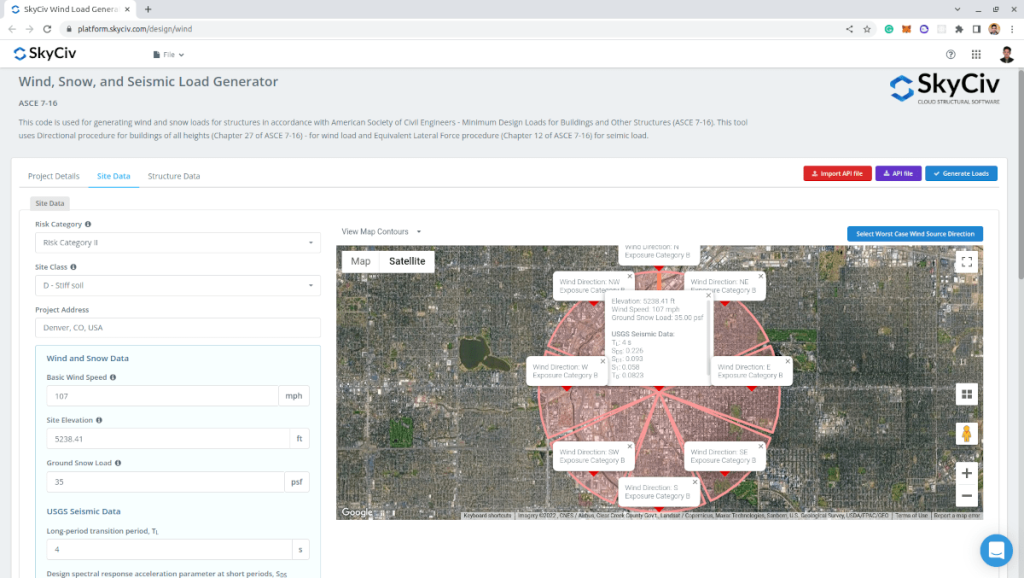Screen dimensions: 1024x578
Task: Click the map tilt grid icon
Action: (966, 394)
